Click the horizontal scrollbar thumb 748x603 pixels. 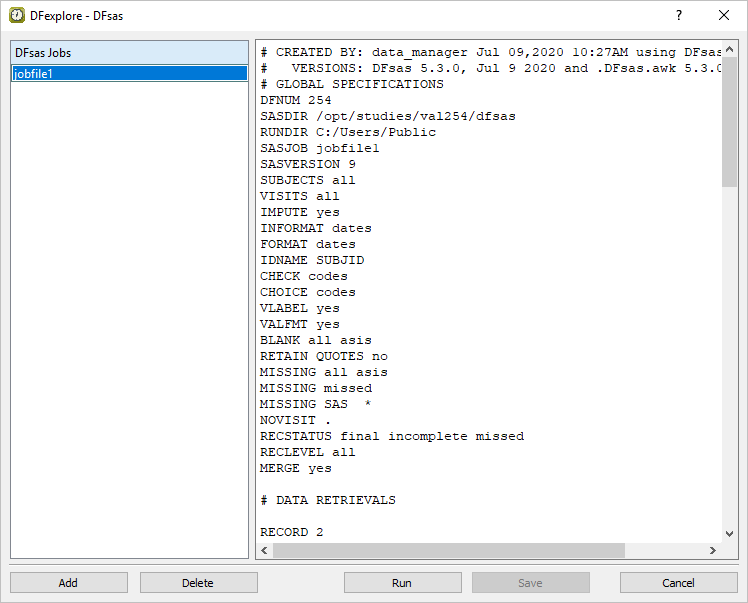click(448, 551)
